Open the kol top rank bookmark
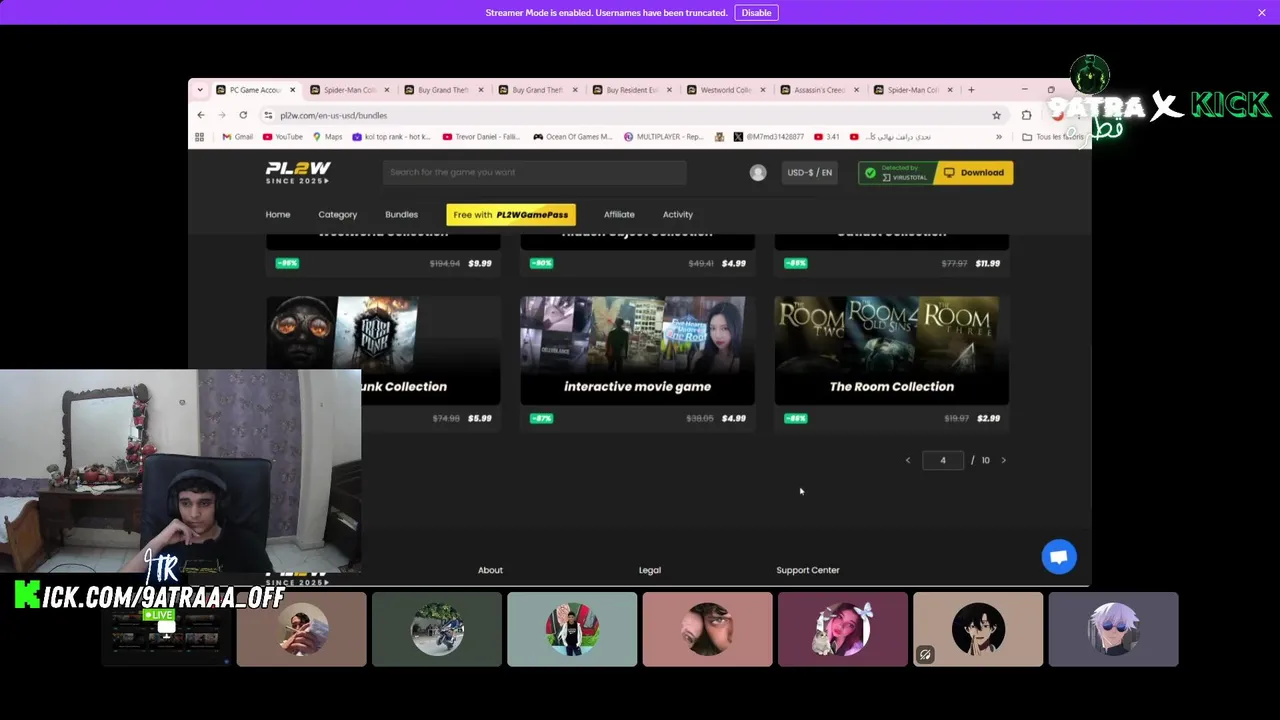The height and width of the screenshot is (720, 1280). point(391,137)
